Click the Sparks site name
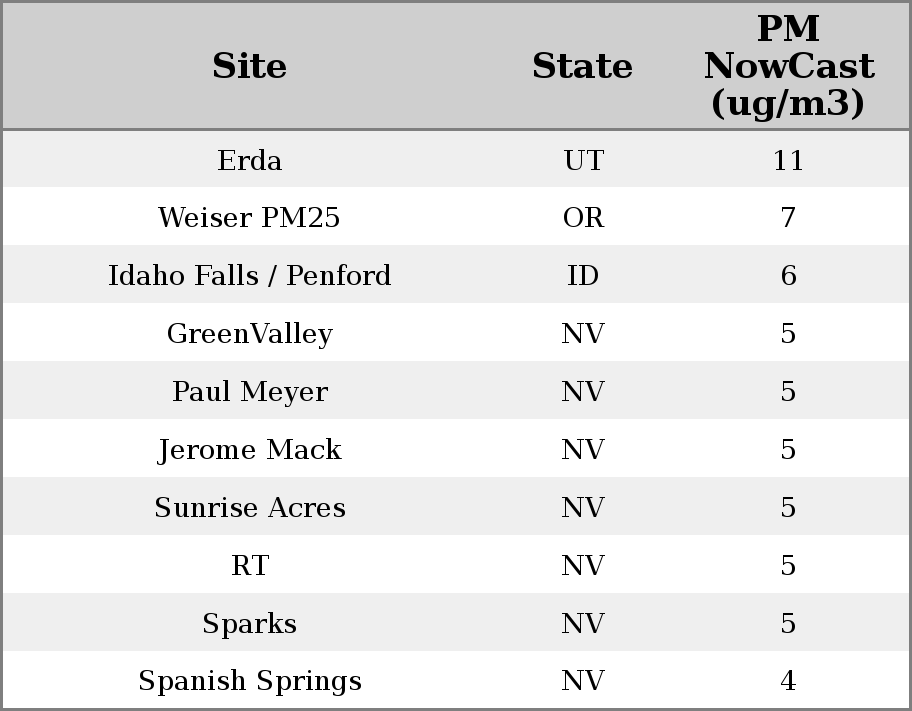Image resolution: width=912 pixels, height=711 pixels. click(250, 624)
